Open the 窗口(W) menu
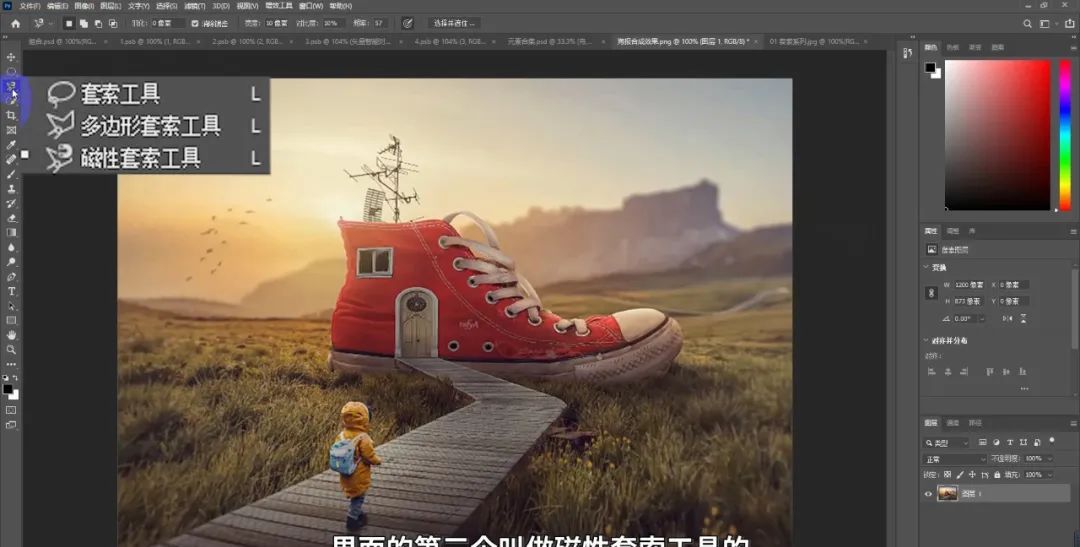This screenshot has height=547, width=1080. [x=311, y=6]
